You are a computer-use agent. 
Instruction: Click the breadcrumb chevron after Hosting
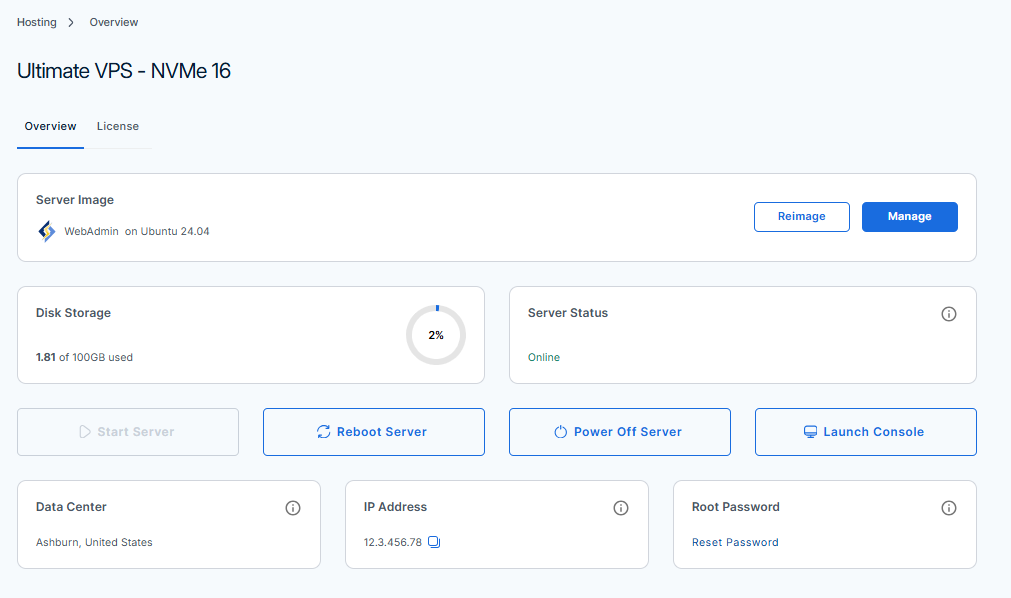[x=71, y=23]
